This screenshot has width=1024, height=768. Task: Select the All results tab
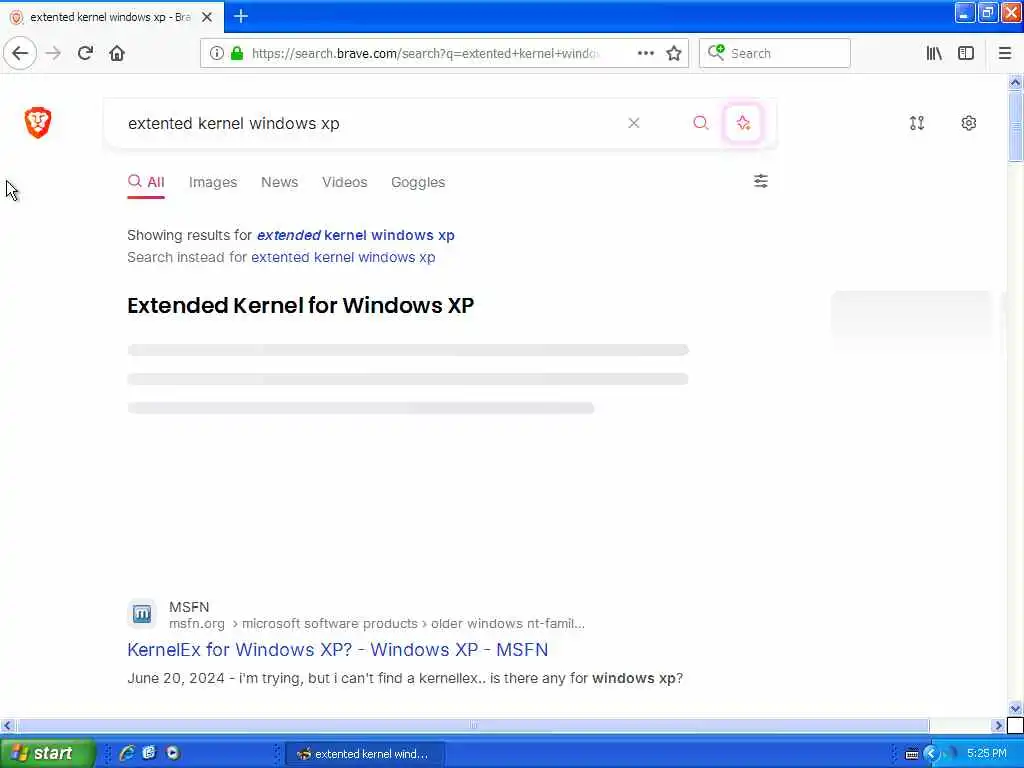click(146, 182)
